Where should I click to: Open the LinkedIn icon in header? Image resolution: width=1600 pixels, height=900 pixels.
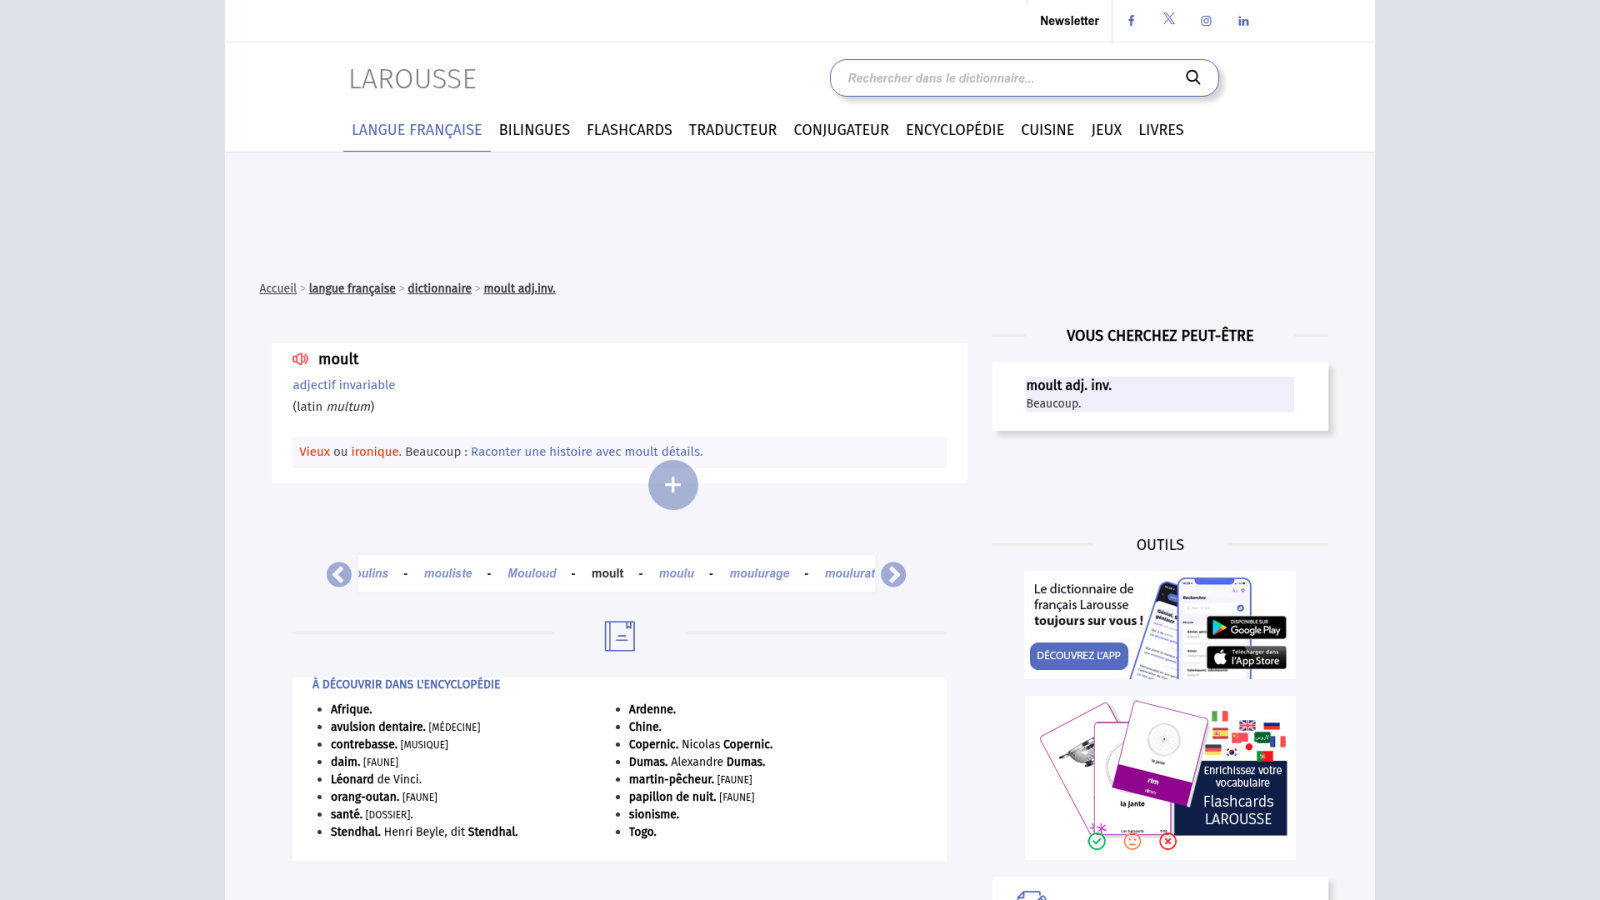tap(1243, 21)
